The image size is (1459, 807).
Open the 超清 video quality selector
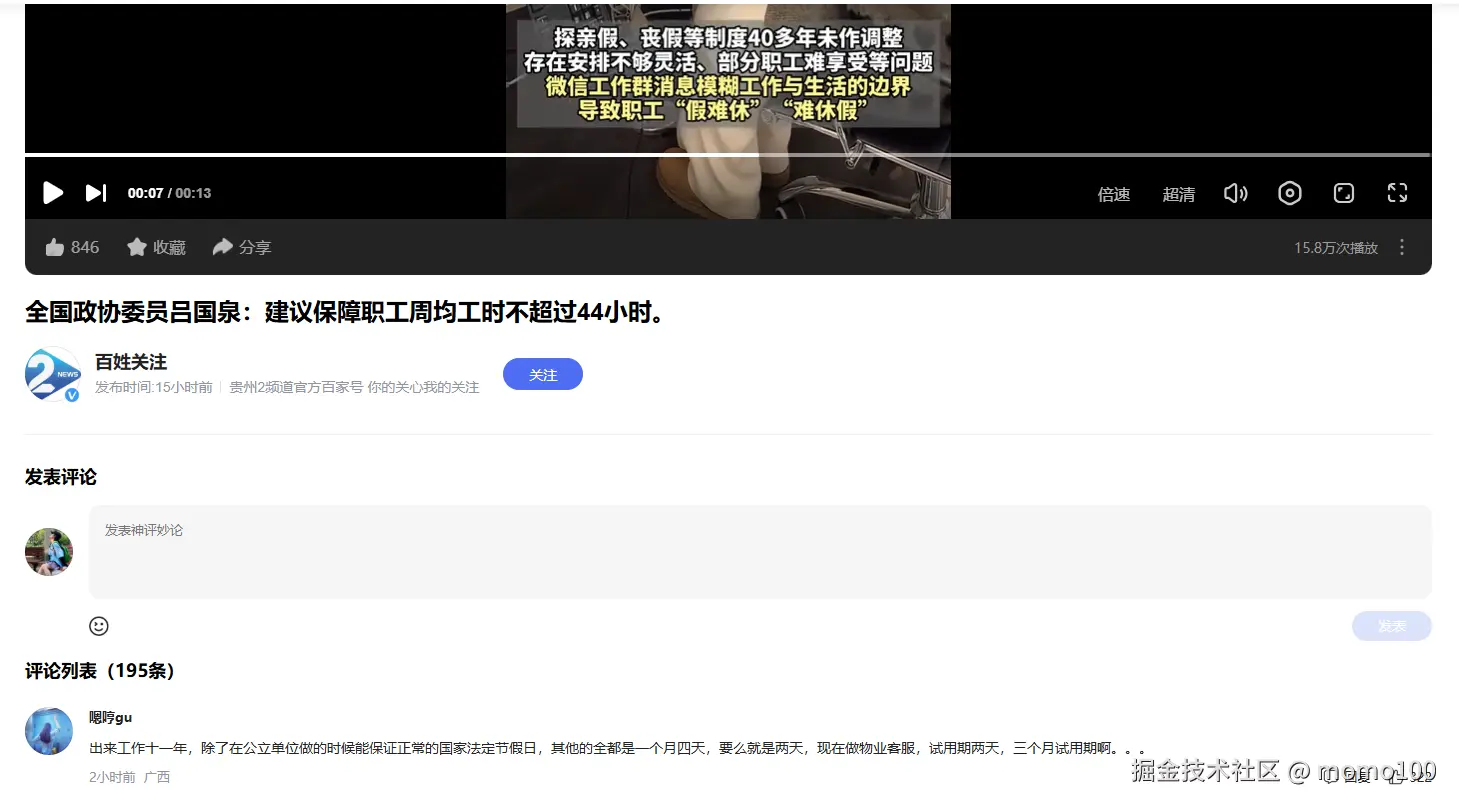pyautogui.click(x=1178, y=193)
